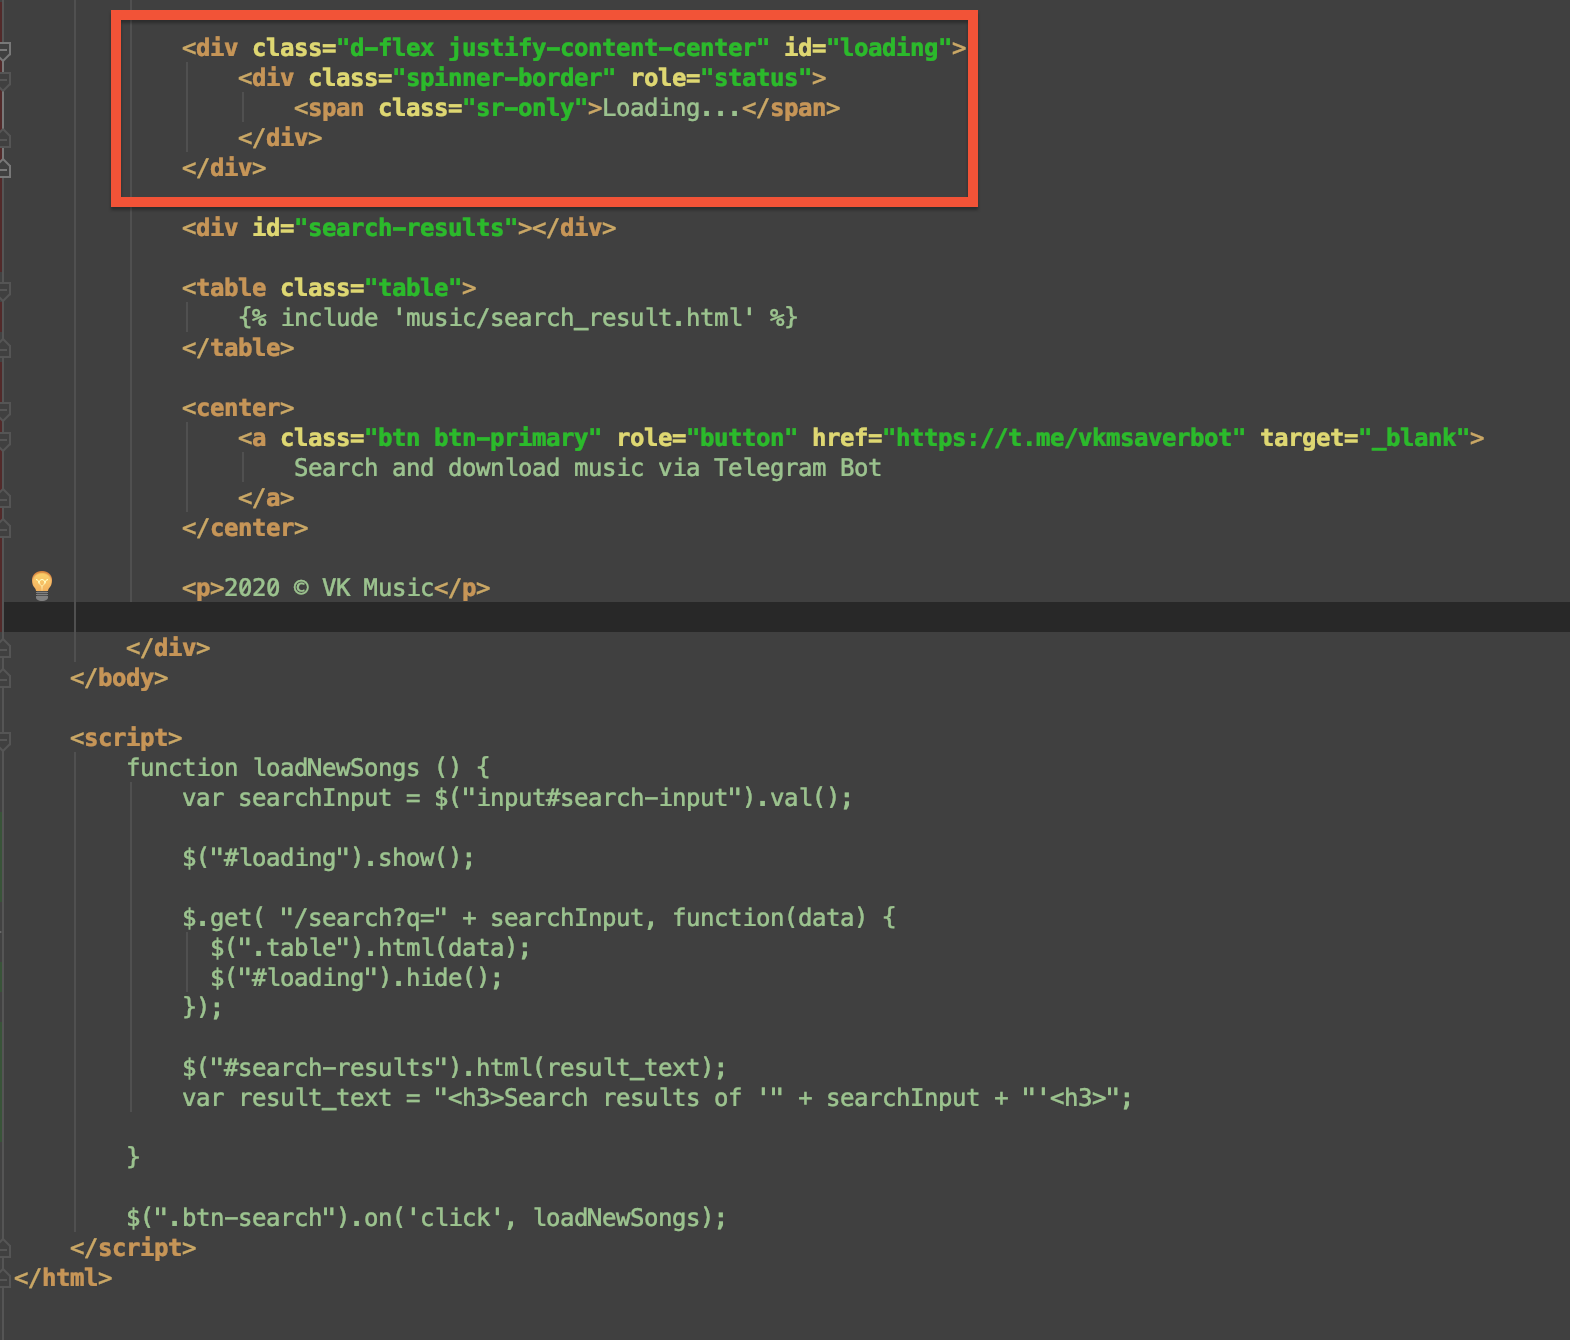The width and height of the screenshot is (1570, 1340).
Task: Click the closing /body tag
Action: click(x=119, y=678)
